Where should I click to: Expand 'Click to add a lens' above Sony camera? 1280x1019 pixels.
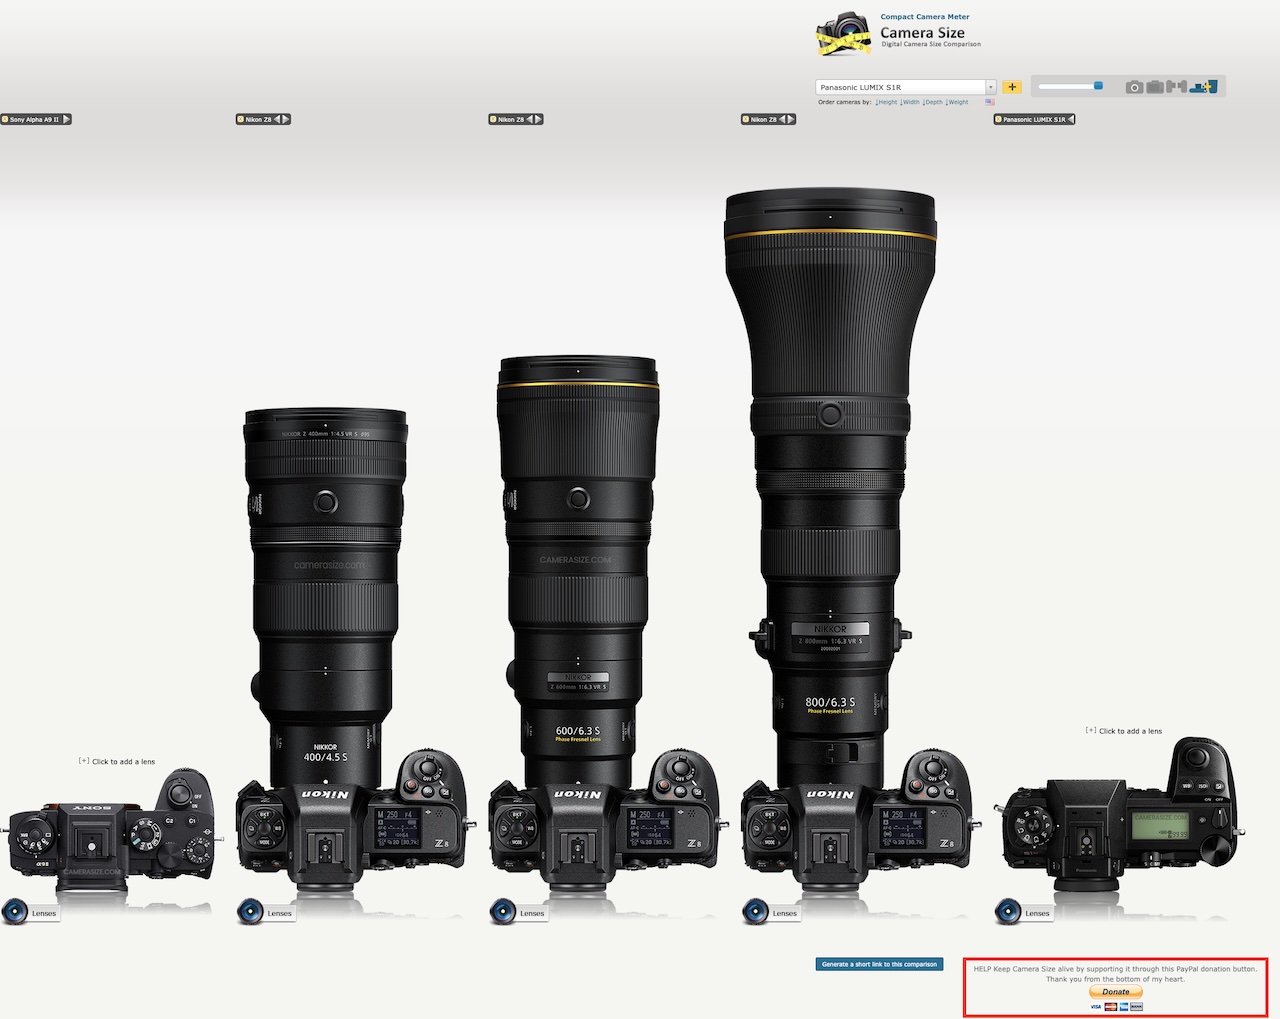(x=117, y=761)
